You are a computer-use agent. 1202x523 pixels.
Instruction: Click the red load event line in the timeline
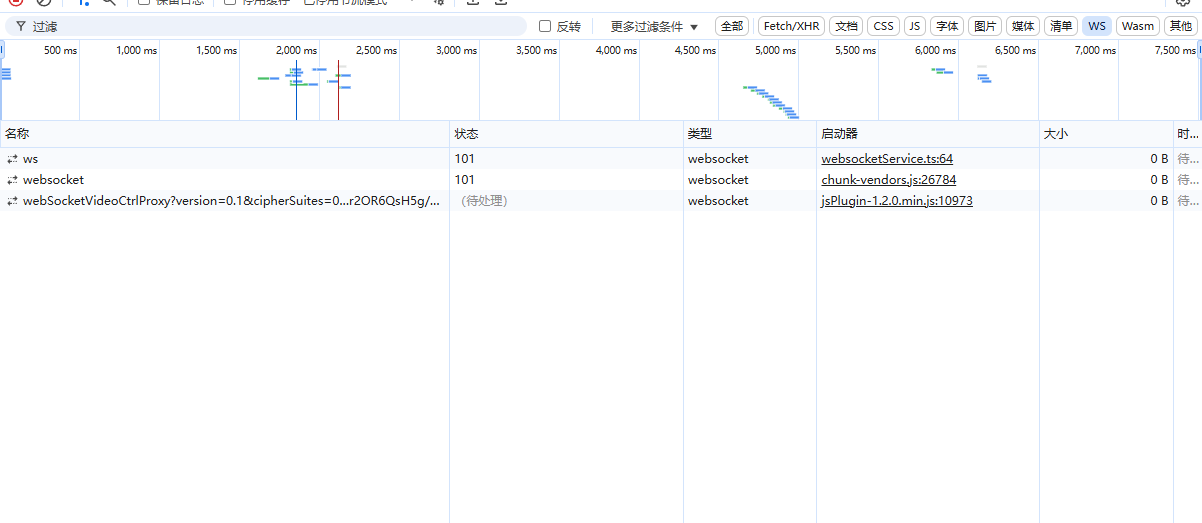pos(338,90)
